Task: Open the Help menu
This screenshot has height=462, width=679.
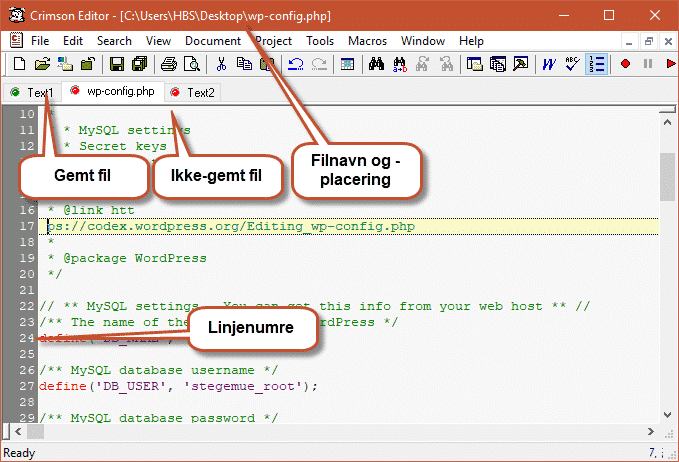Action: [x=471, y=41]
